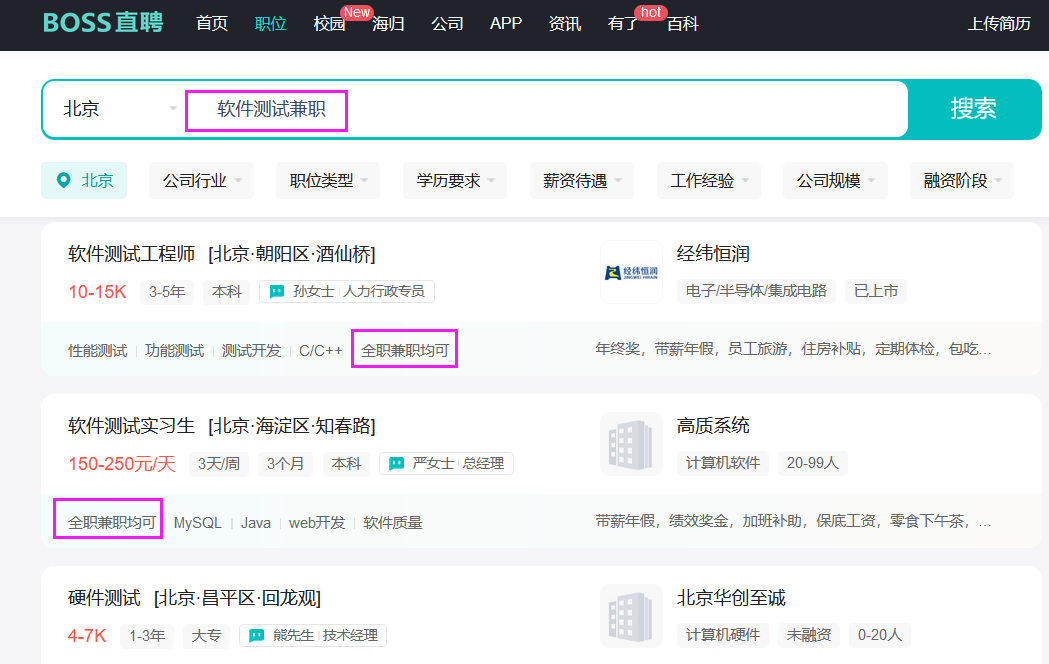Switch to the 校园 tab

[330, 24]
